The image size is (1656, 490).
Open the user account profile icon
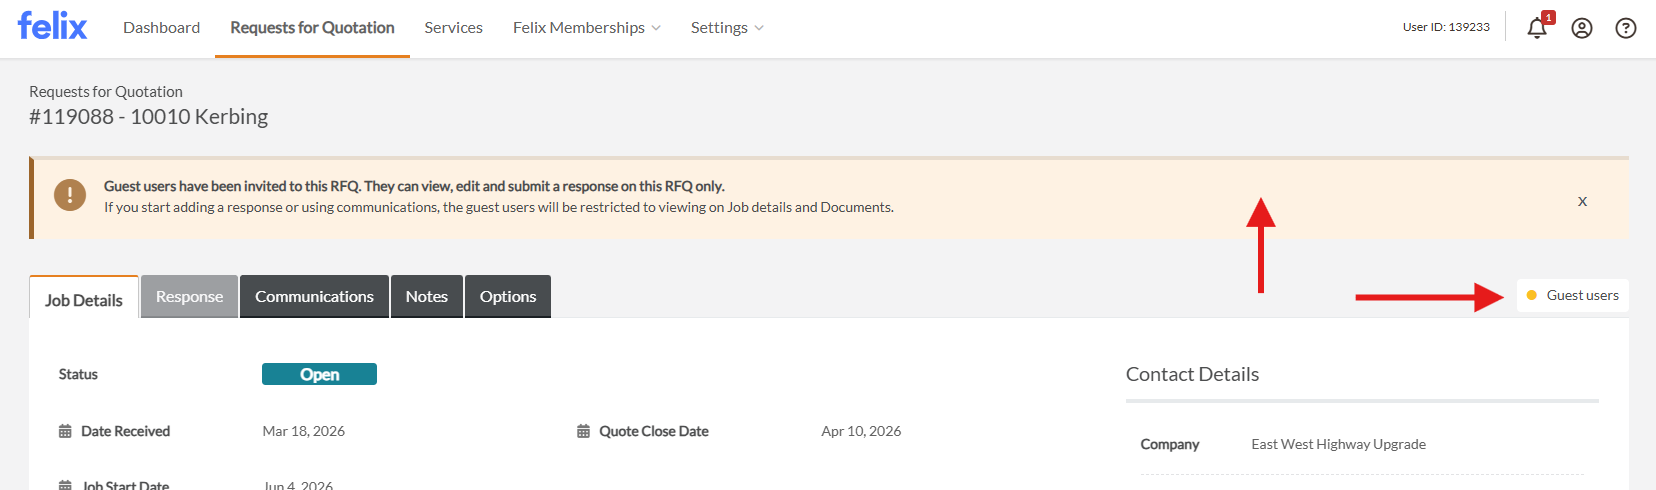[1582, 28]
